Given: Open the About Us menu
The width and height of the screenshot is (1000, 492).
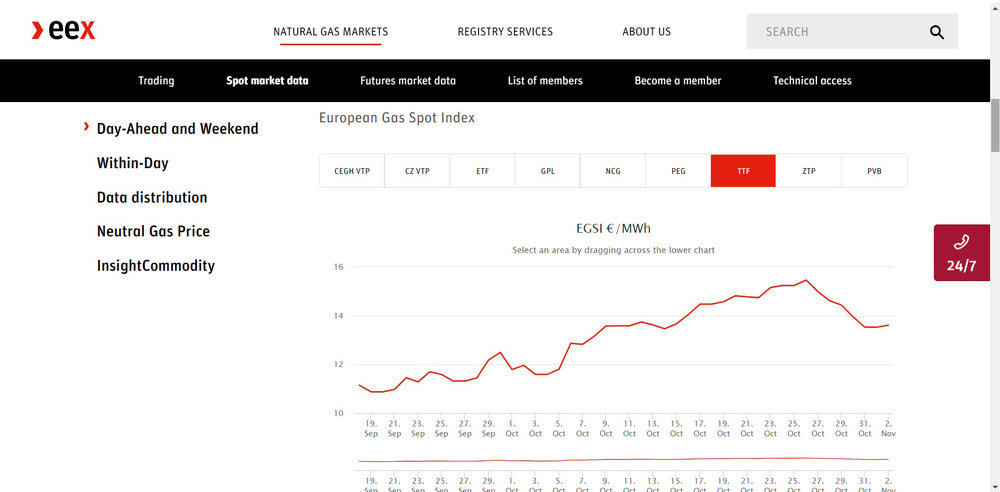Looking at the screenshot, I should coord(646,32).
